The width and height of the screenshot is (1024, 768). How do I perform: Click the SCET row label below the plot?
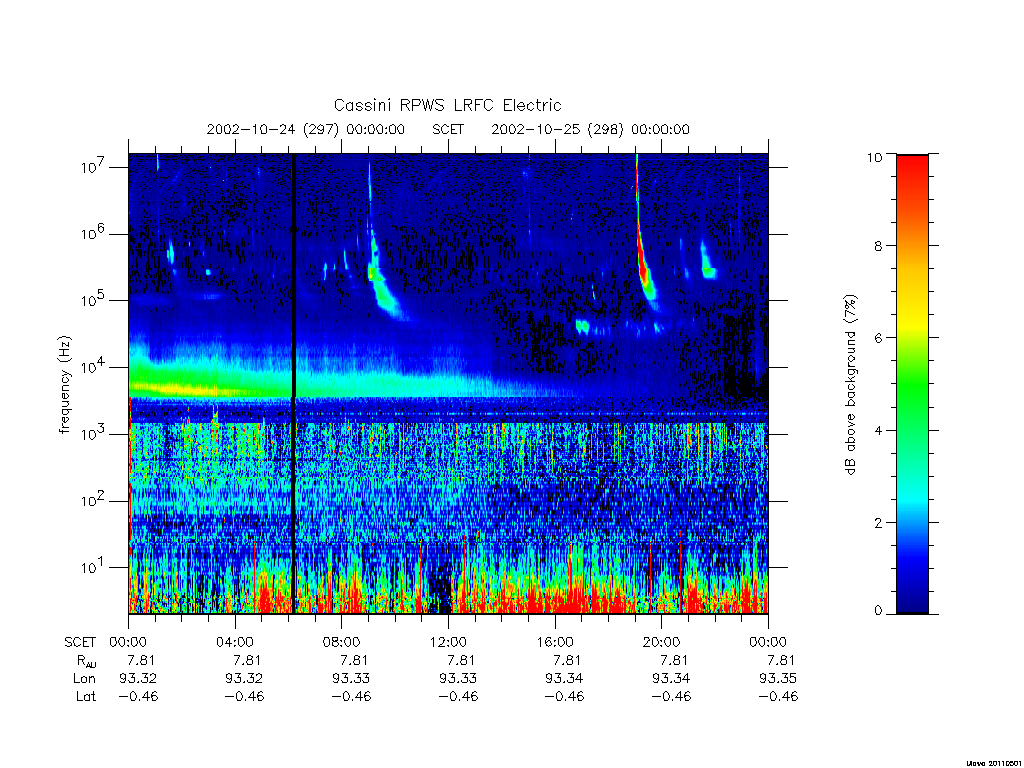(x=80, y=642)
